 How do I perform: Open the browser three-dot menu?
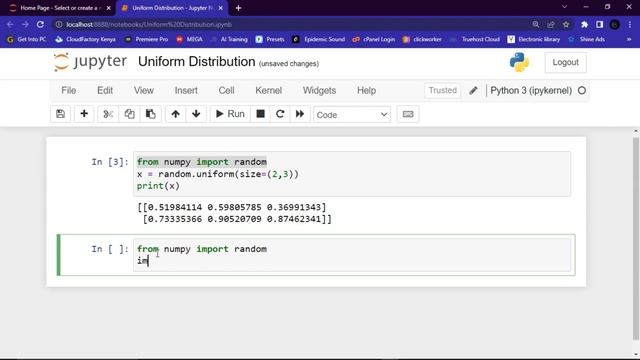tap(629, 24)
